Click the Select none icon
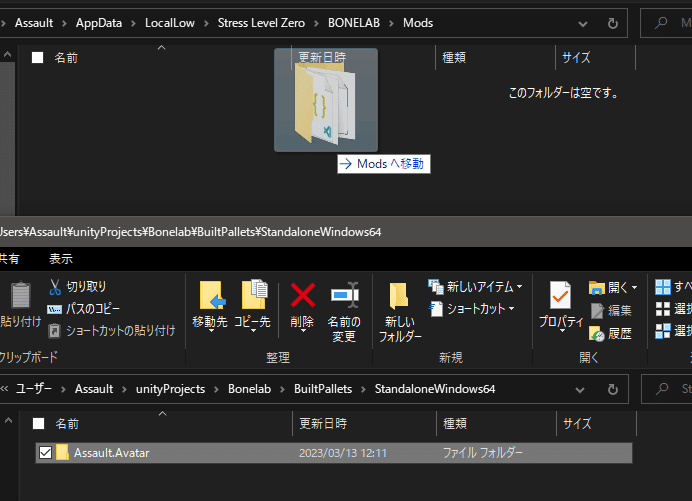 click(662, 309)
